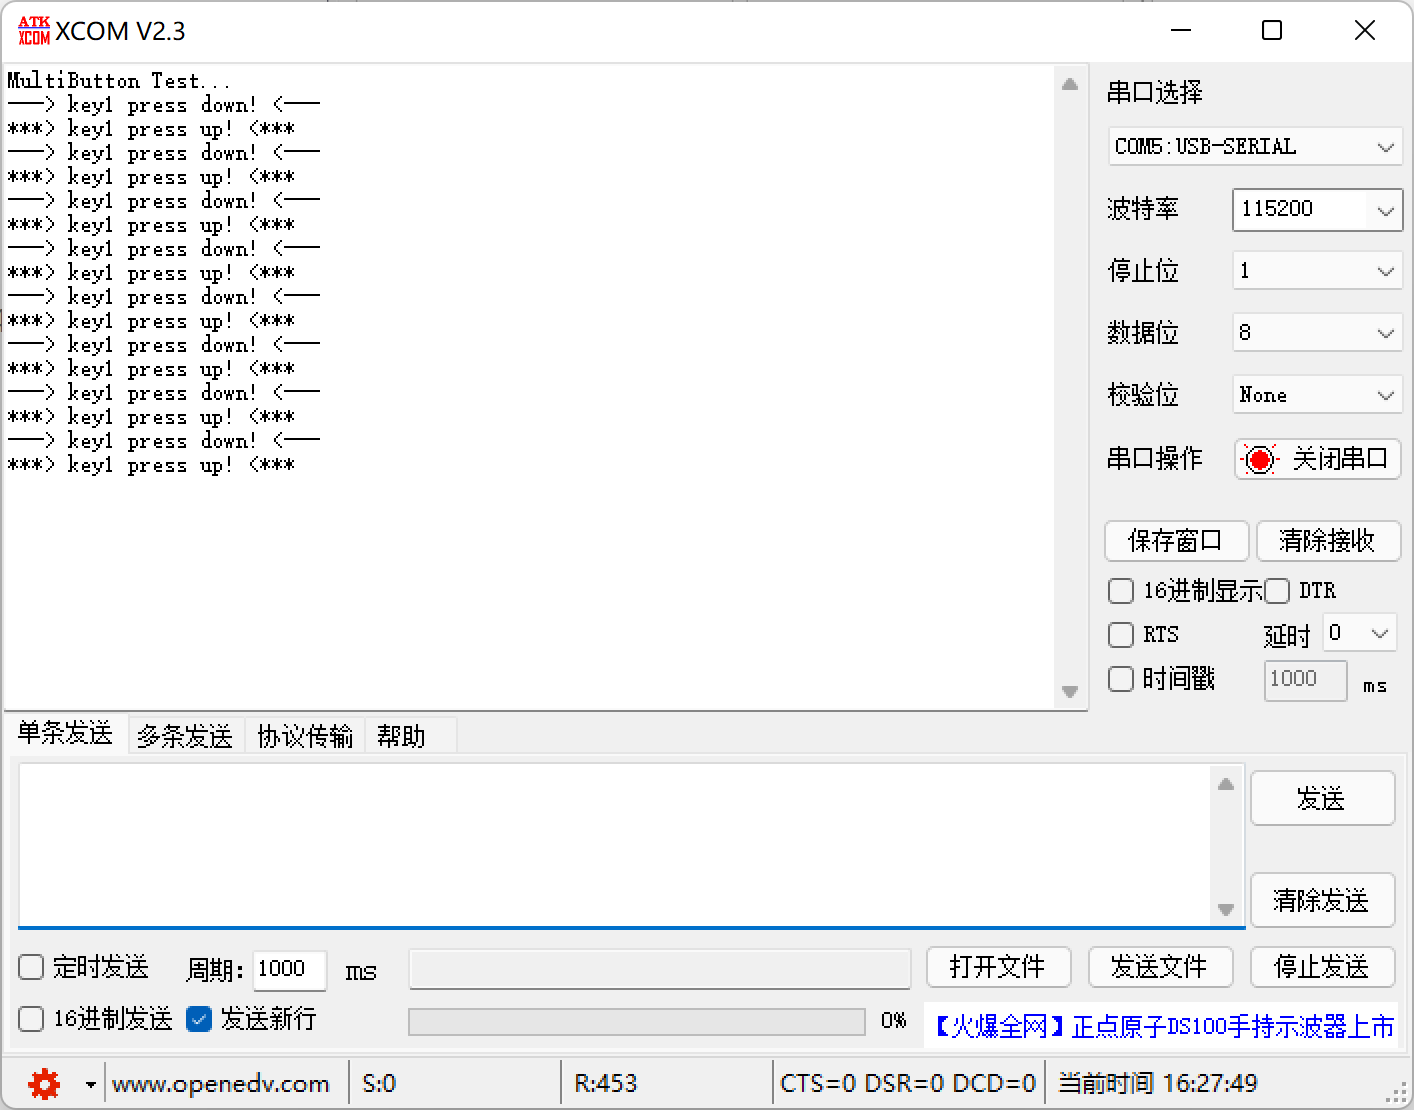Click 清除发送 clear send button
The width and height of the screenshot is (1414, 1110).
[1322, 900]
